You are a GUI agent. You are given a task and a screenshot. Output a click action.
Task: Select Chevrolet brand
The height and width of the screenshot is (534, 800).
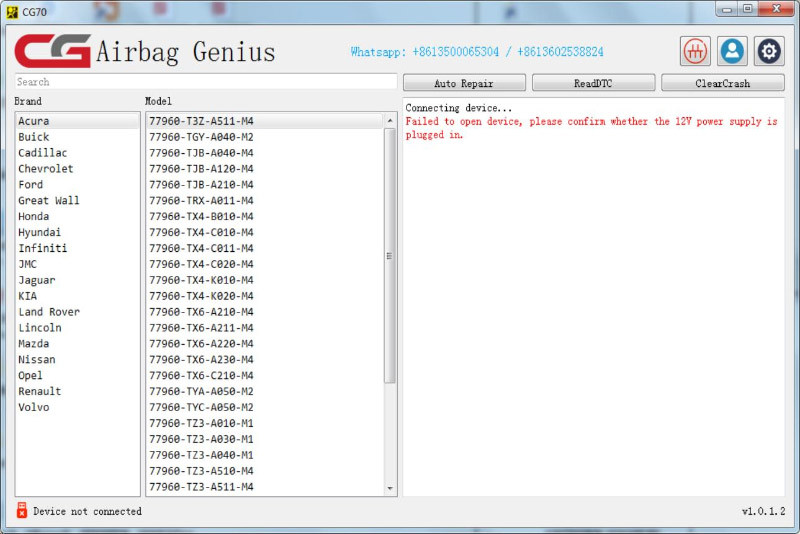pyautogui.click(x=78, y=168)
